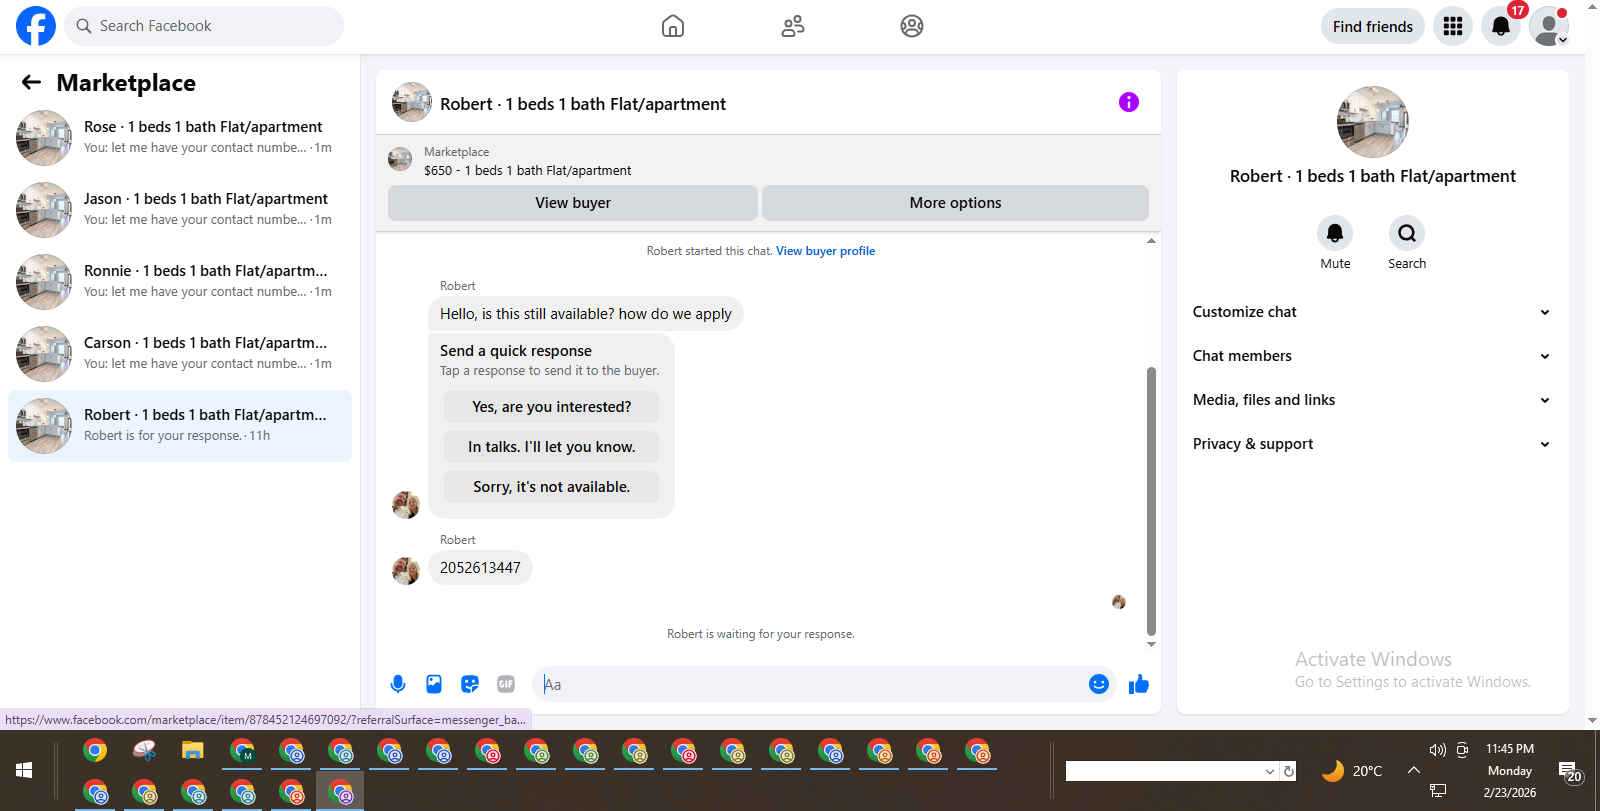
Task: Choose a GIF icon
Action: tap(506, 684)
